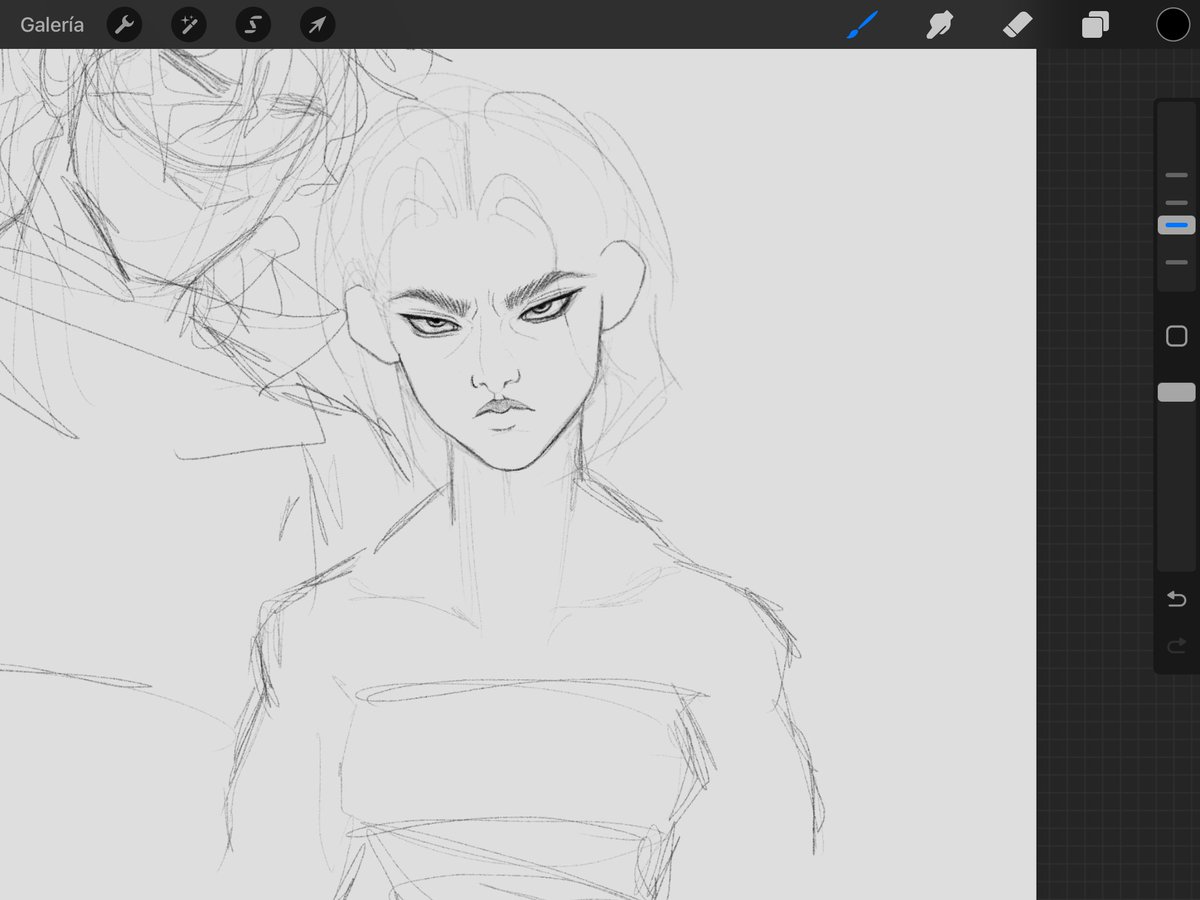Viewport: 1200px width, 900px height.
Task: Return to the Galería
Action: coord(51,24)
